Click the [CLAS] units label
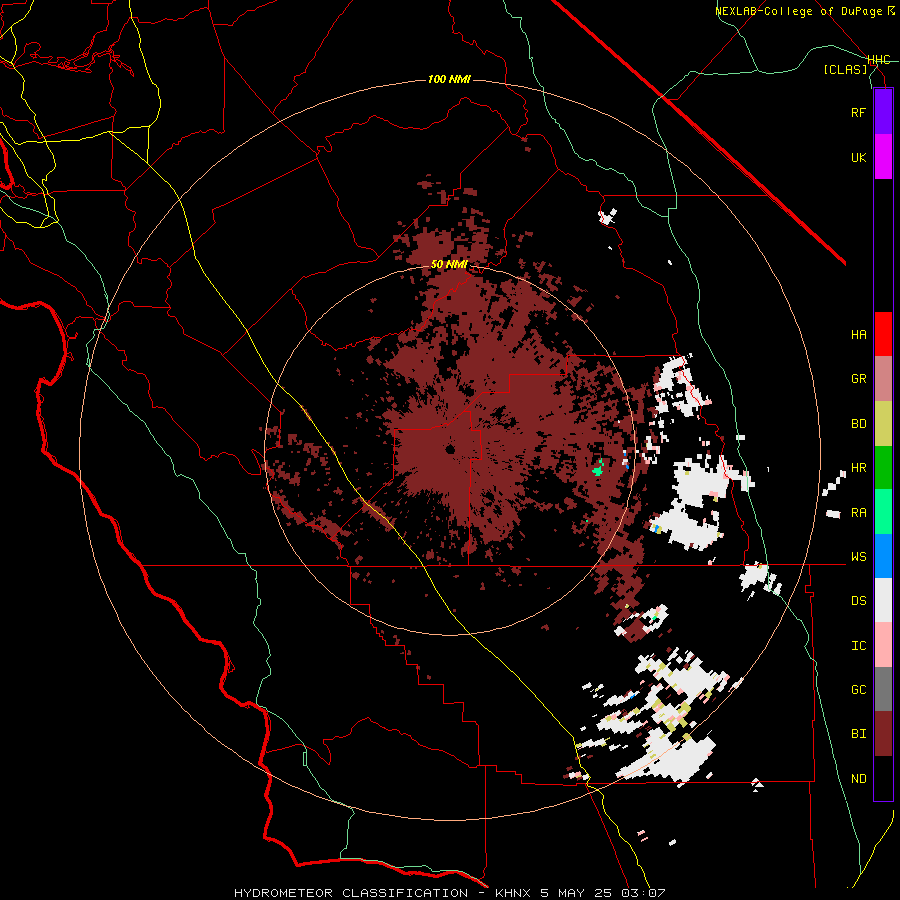The width and height of the screenshot is (900, 900). (x=845, y=69)
